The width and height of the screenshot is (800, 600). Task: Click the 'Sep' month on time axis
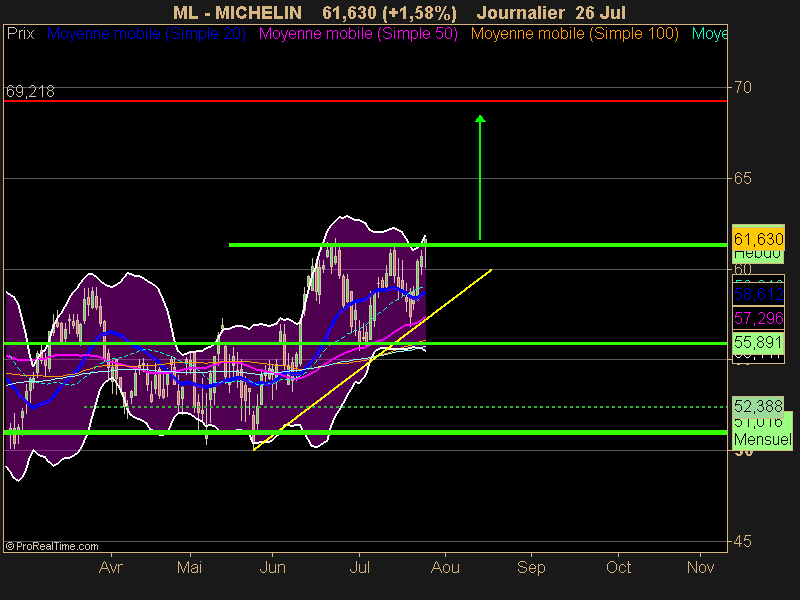531,567
